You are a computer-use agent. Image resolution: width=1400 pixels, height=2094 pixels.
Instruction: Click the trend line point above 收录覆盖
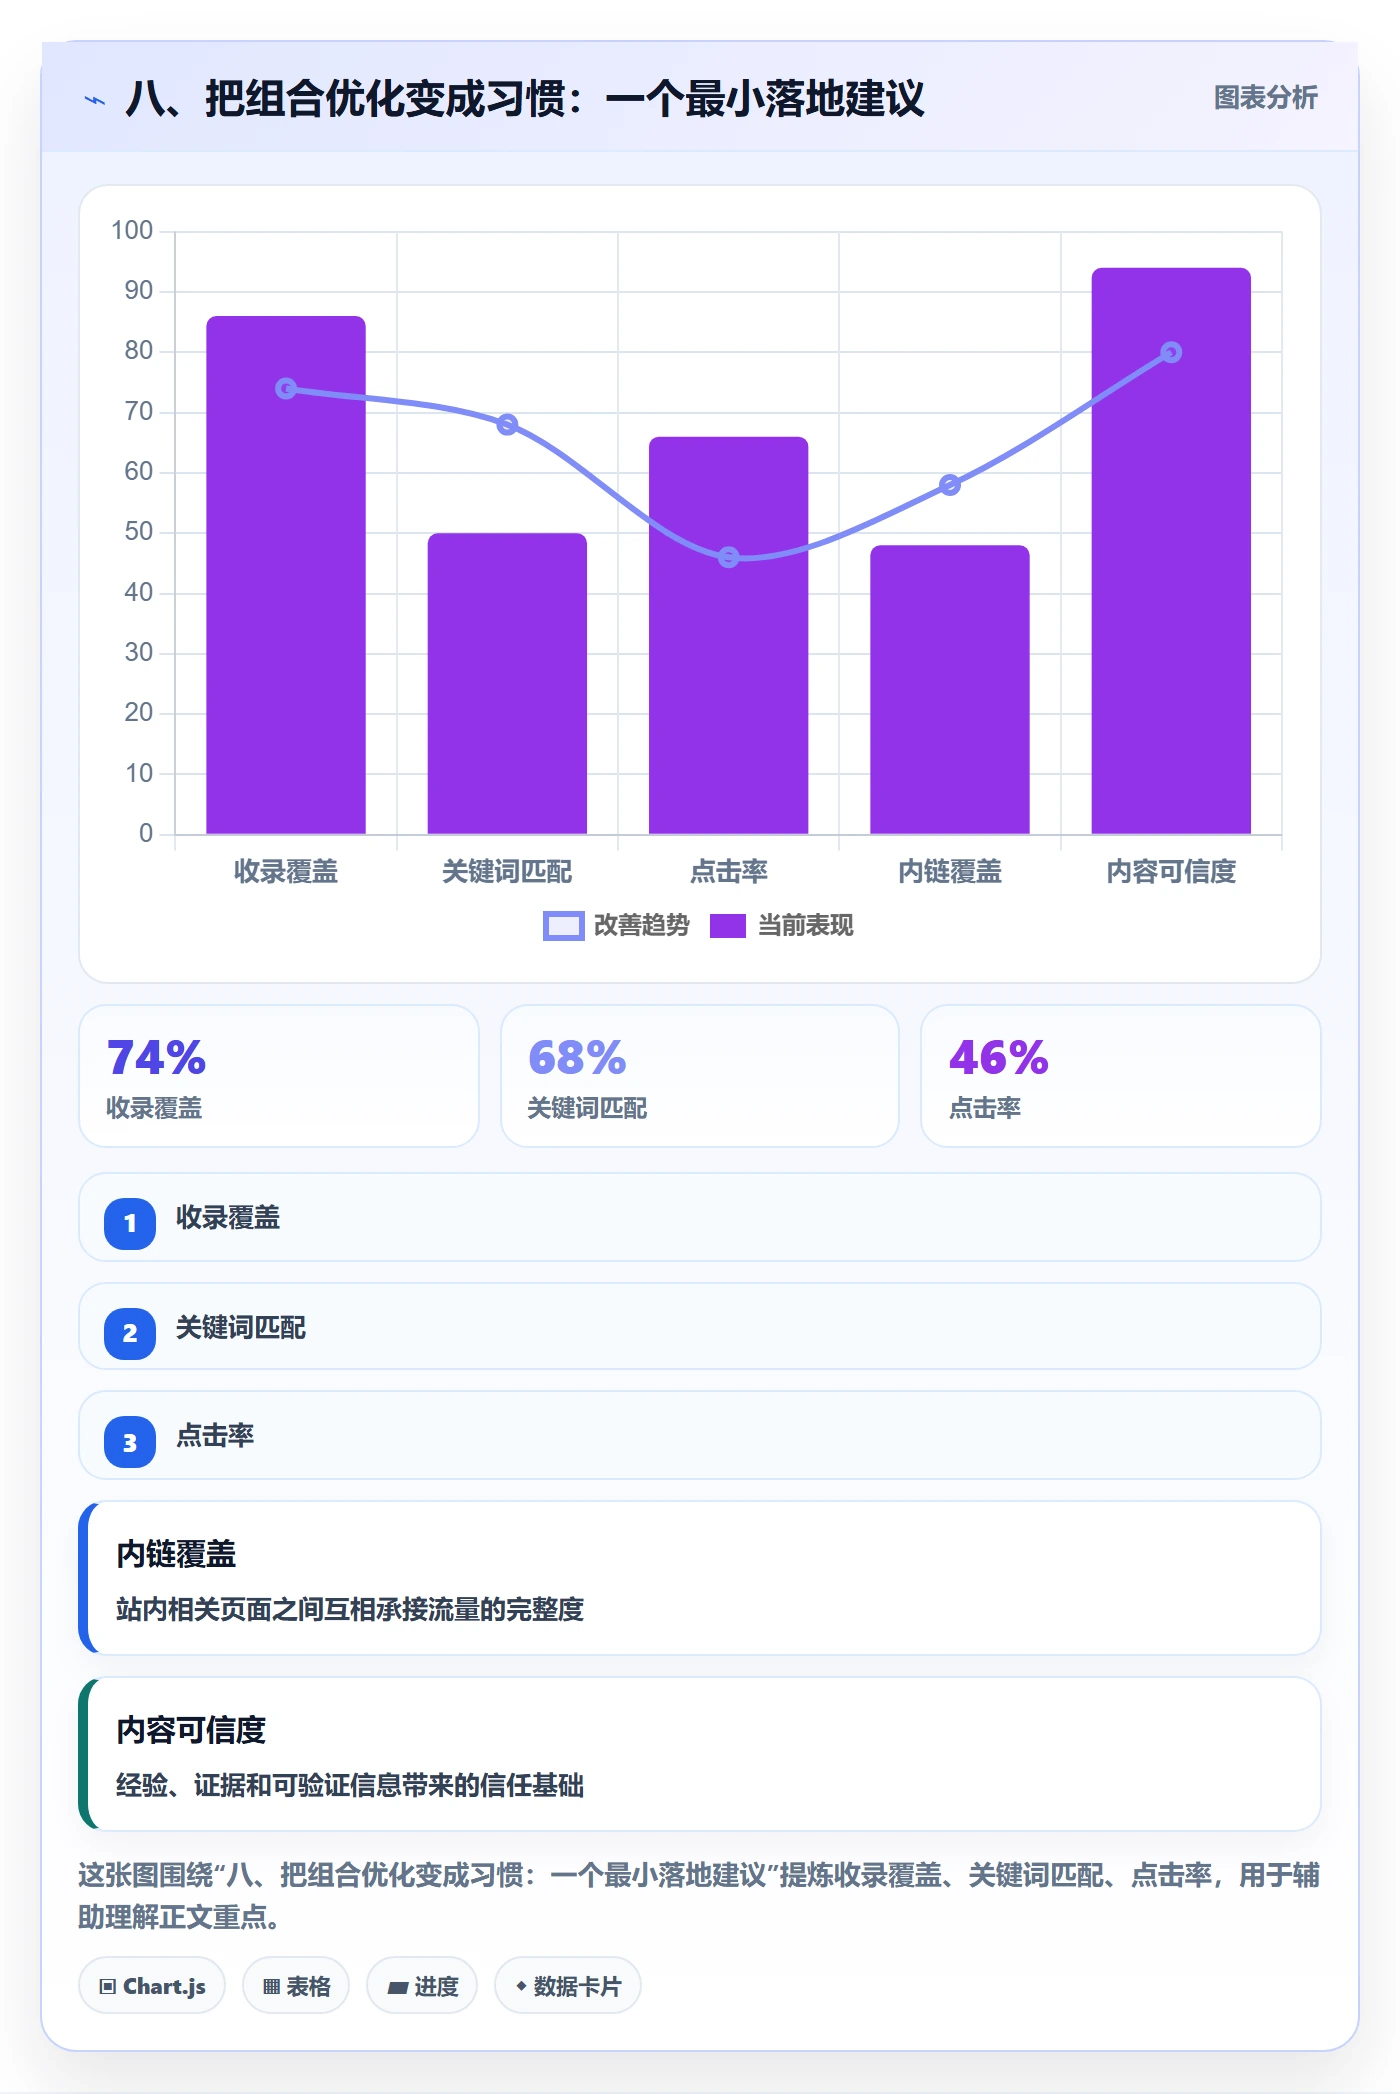click(286, 388)
